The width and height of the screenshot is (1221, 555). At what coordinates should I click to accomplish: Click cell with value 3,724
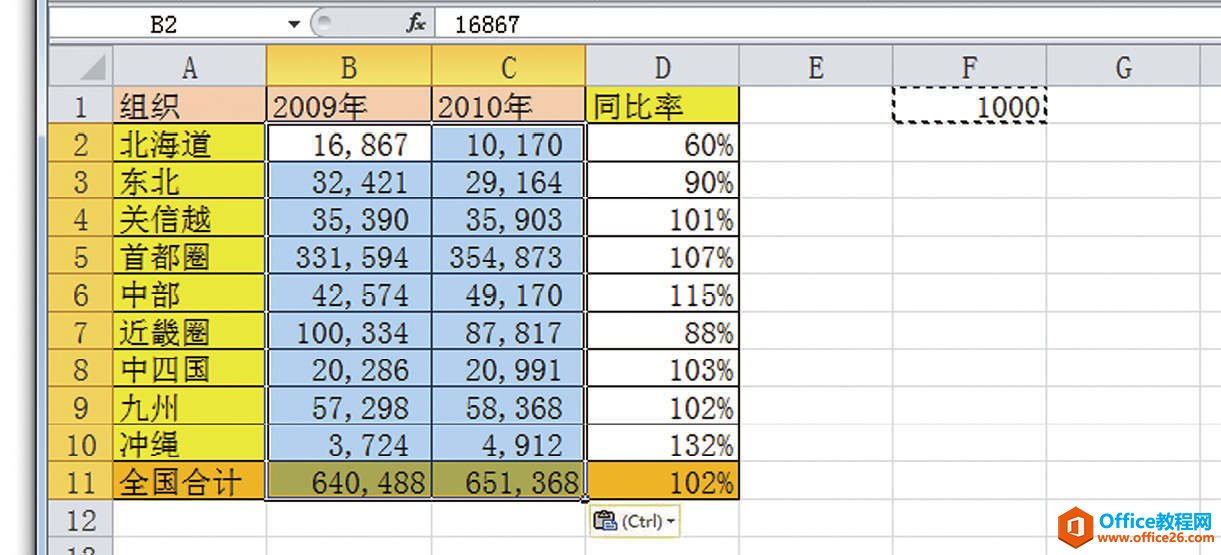point(349,444)
